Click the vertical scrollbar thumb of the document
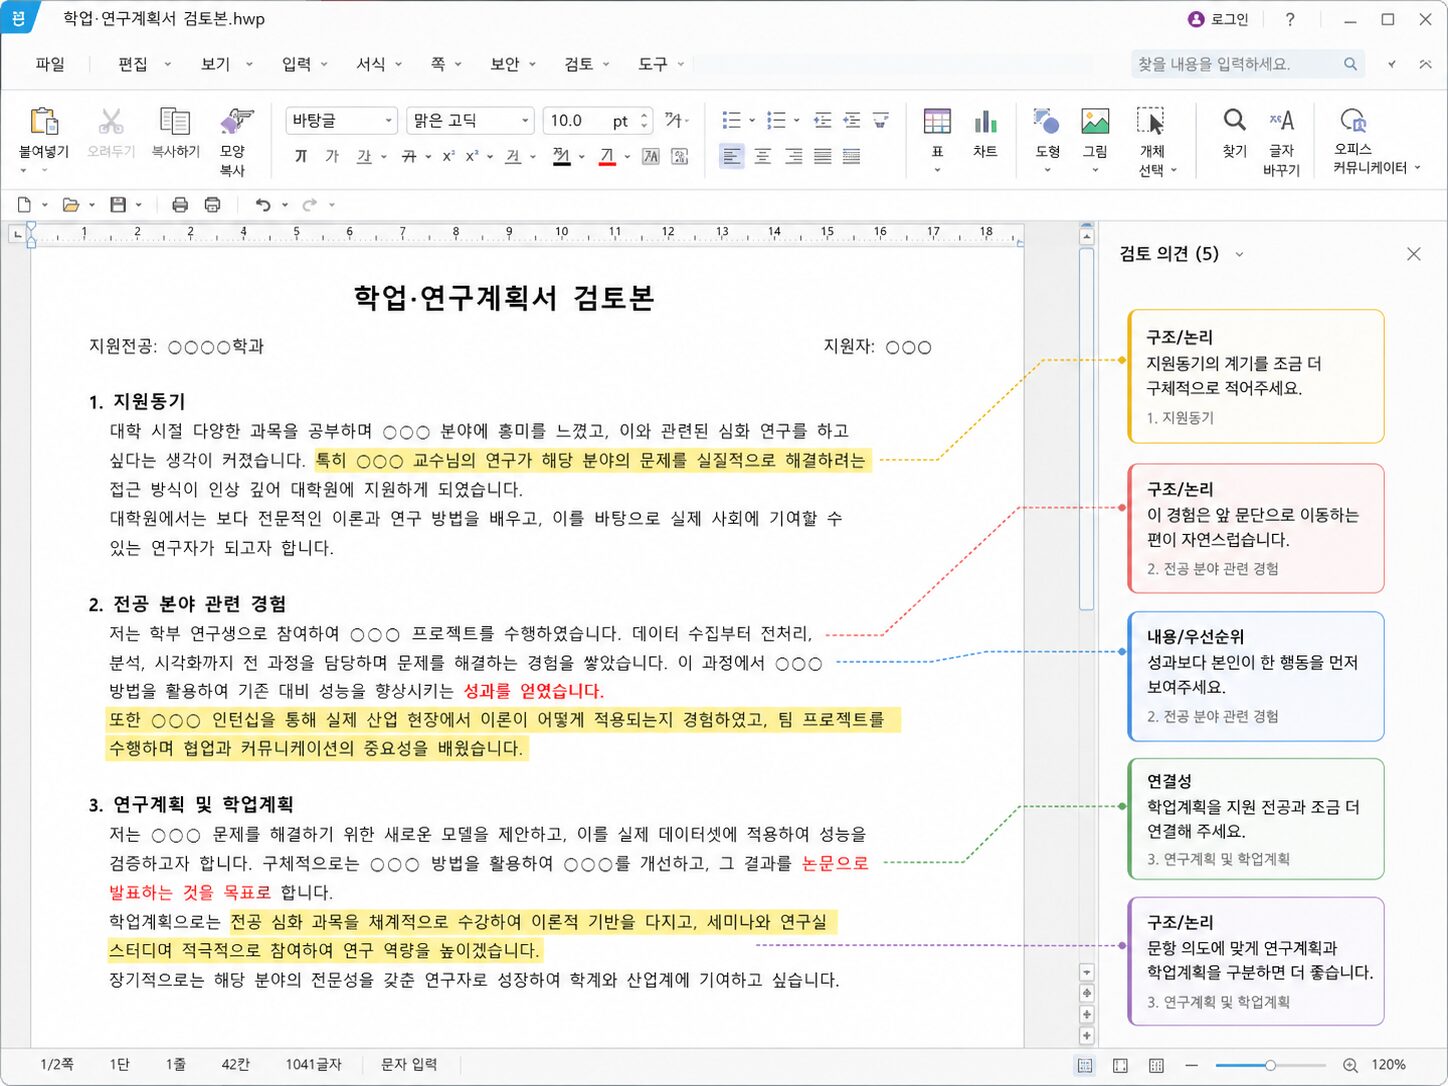Screen dimensions: 1448x1086 coord(1087,428)
